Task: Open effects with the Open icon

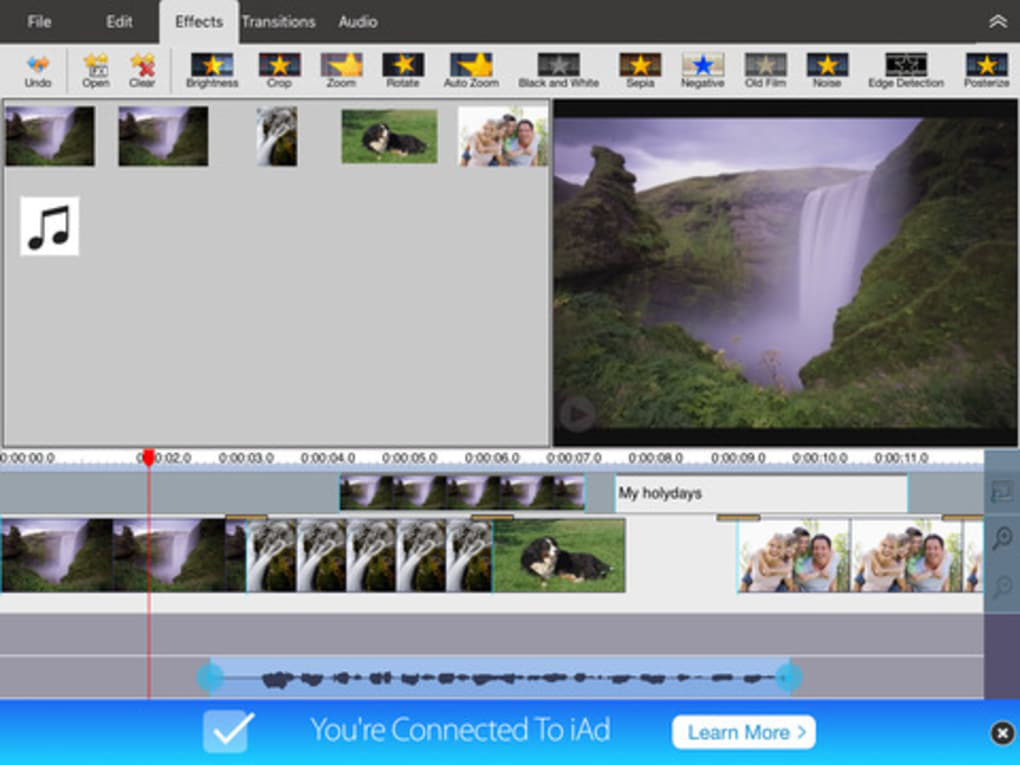Action: pyautogui.click(x=96, y=70)
